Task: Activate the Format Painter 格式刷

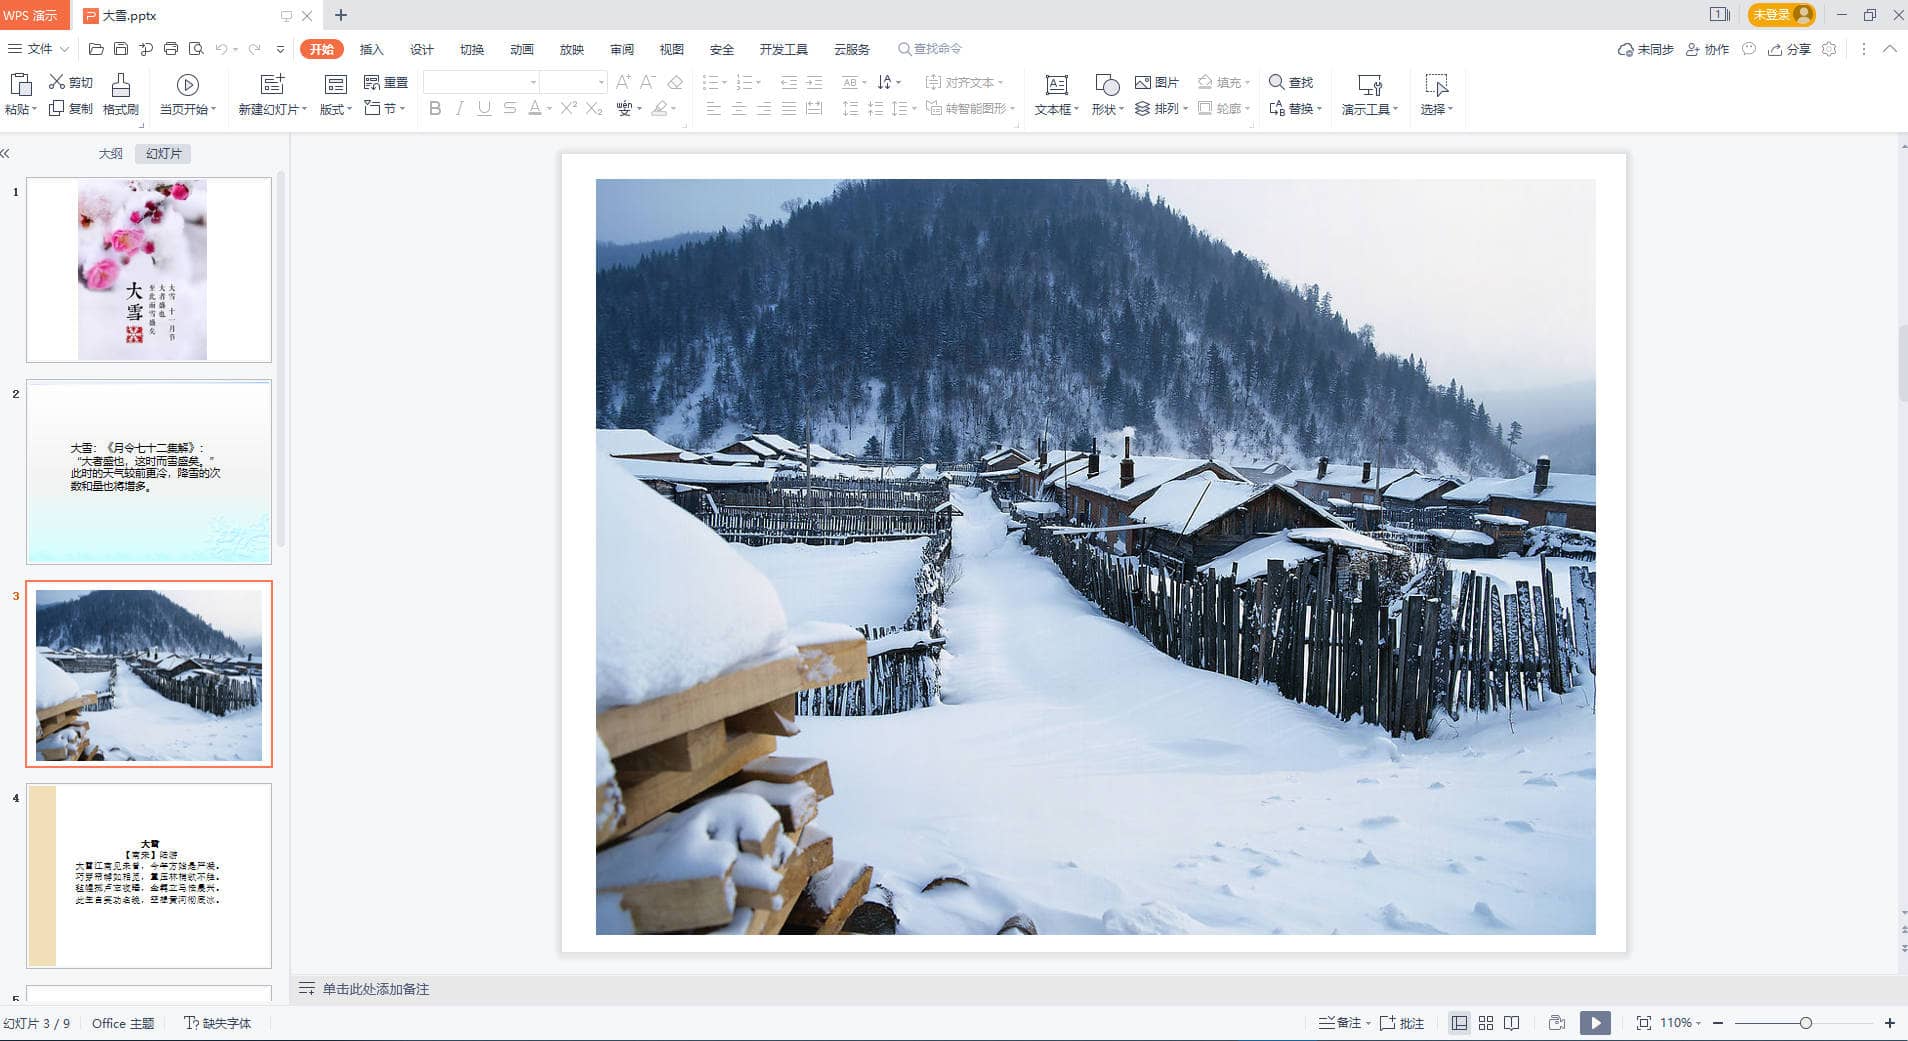Action: 121,95
